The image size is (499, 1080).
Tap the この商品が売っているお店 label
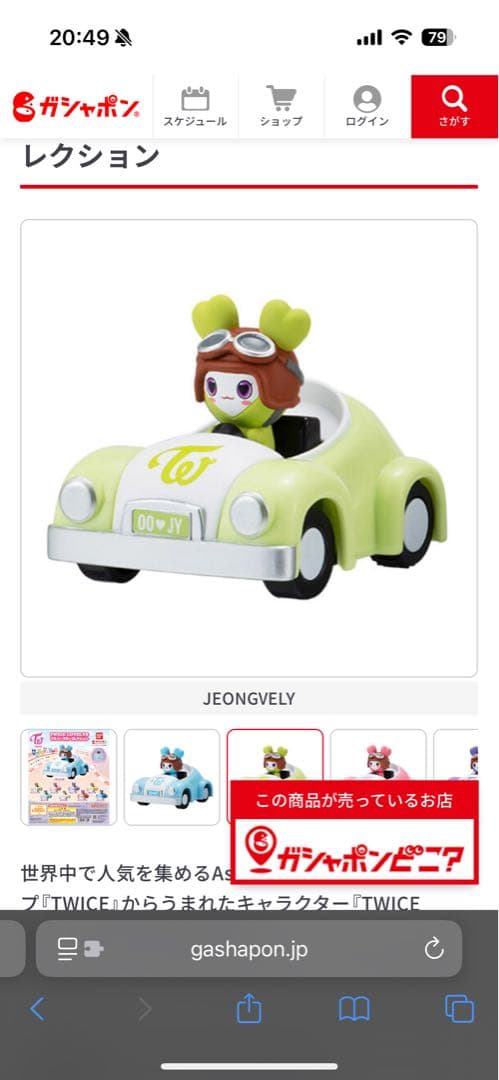point(354,800)
